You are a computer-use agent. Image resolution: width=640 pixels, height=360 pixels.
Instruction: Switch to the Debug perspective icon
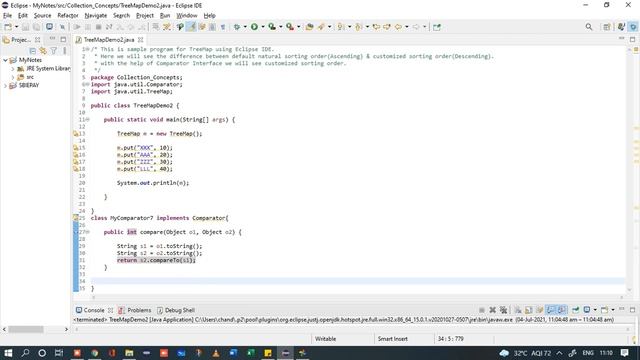pos(633,27)
